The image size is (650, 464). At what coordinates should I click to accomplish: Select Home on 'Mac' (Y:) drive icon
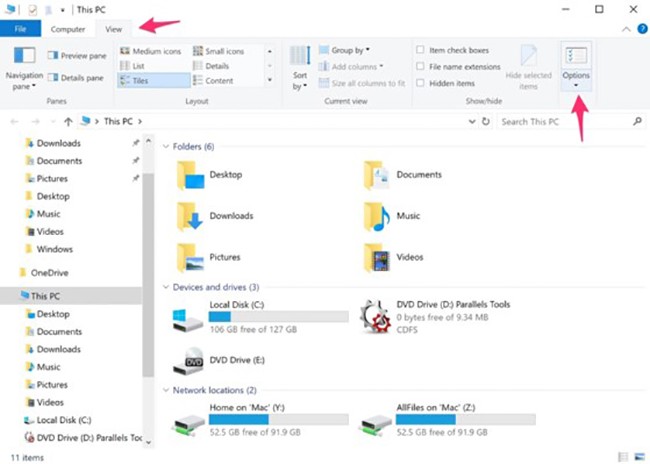pos(189,424)
